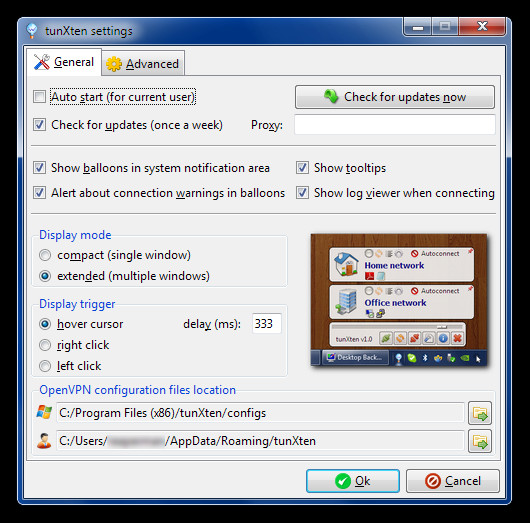Click the display mode preview image
This screenshot has height=523, width=530.
tap(399, 300)
